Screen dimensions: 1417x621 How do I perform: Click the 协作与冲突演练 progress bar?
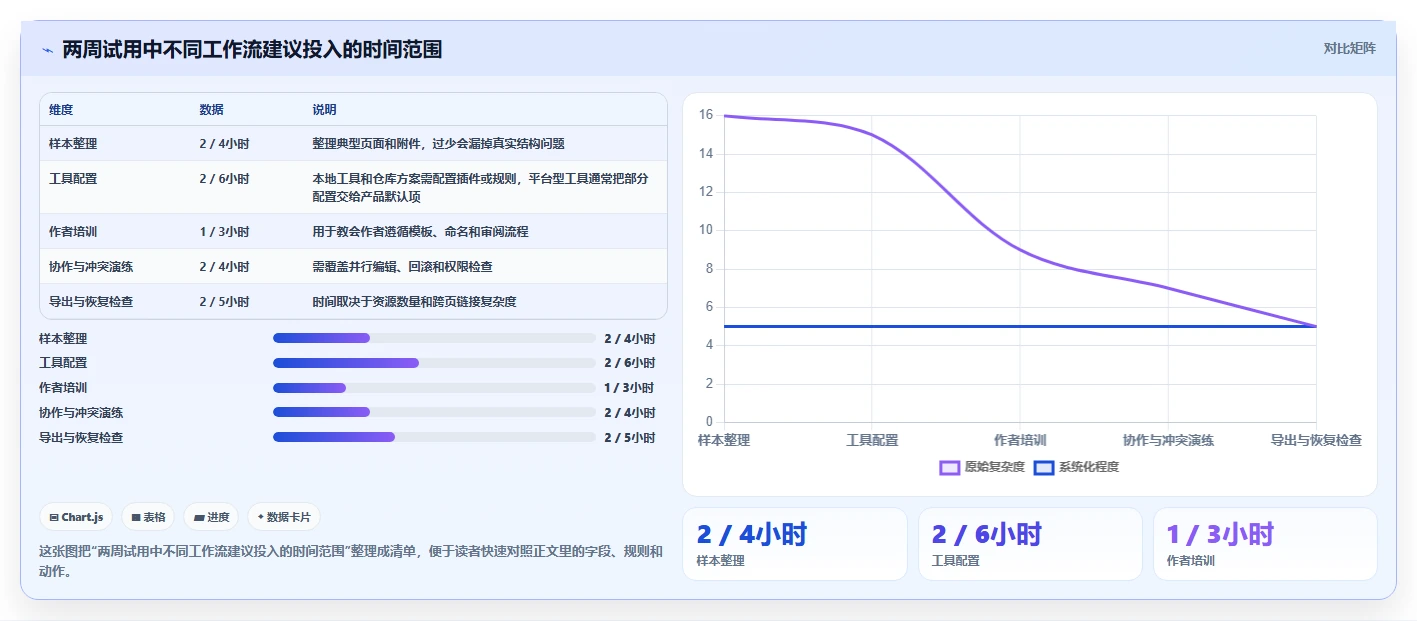(434, 412)
